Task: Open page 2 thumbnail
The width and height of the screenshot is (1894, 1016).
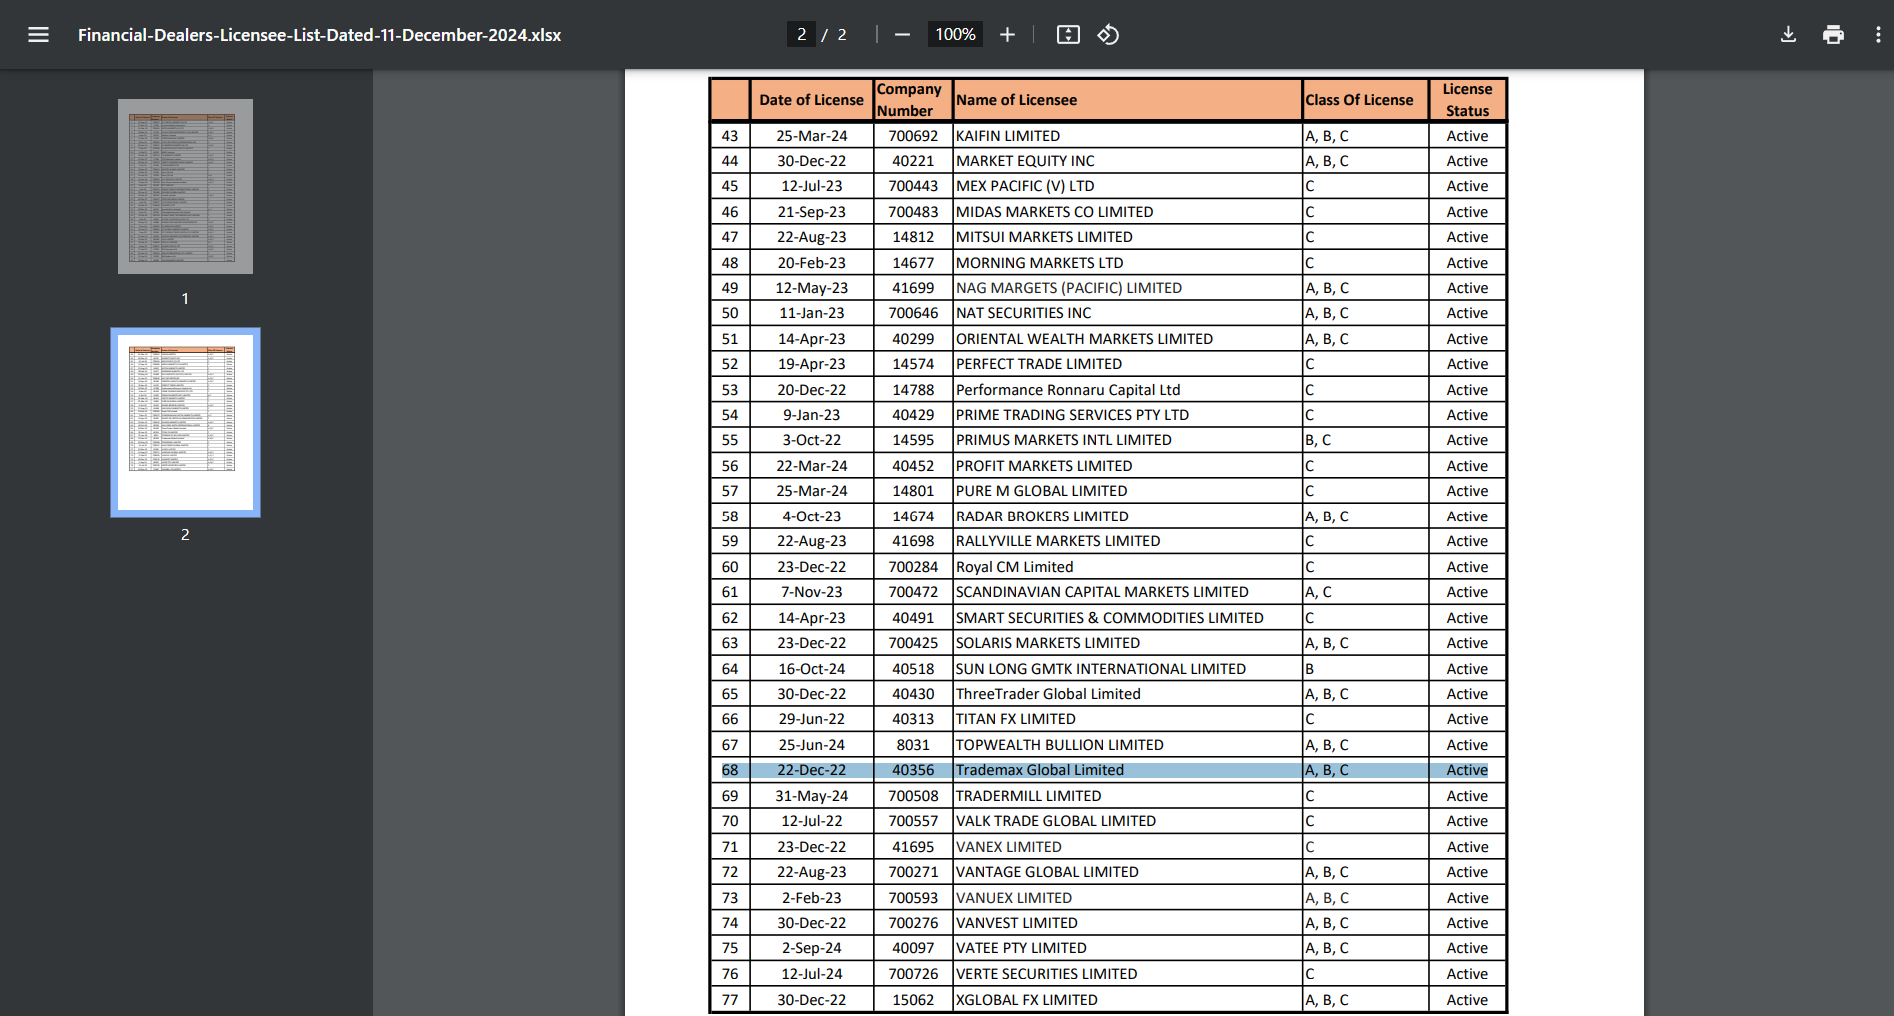Action: (185, 422)
